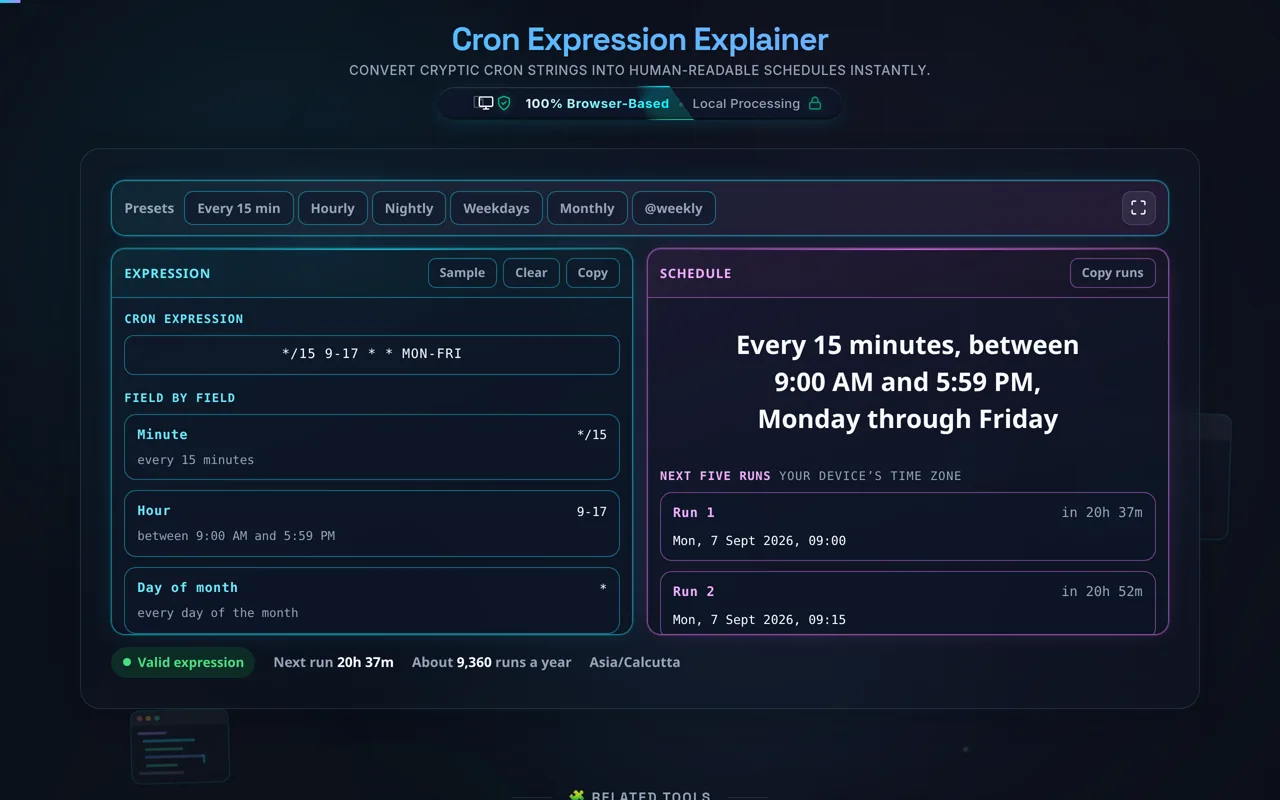Click the Next Five Runs label
1280x800 pixels.
715,476
